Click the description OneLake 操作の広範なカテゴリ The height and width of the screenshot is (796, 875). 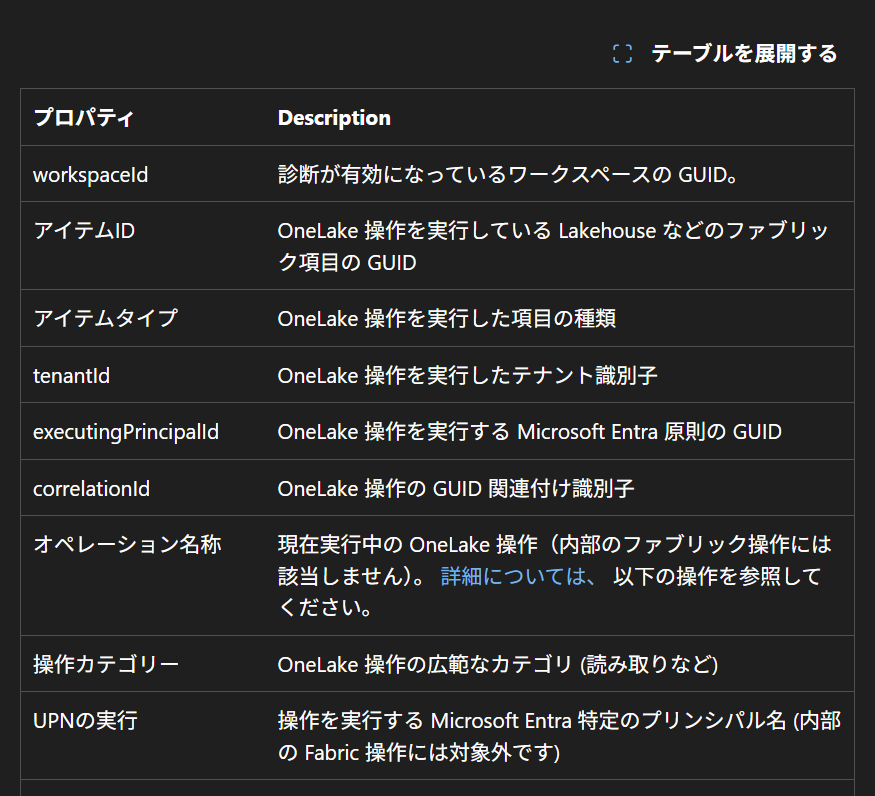point(498,664)
